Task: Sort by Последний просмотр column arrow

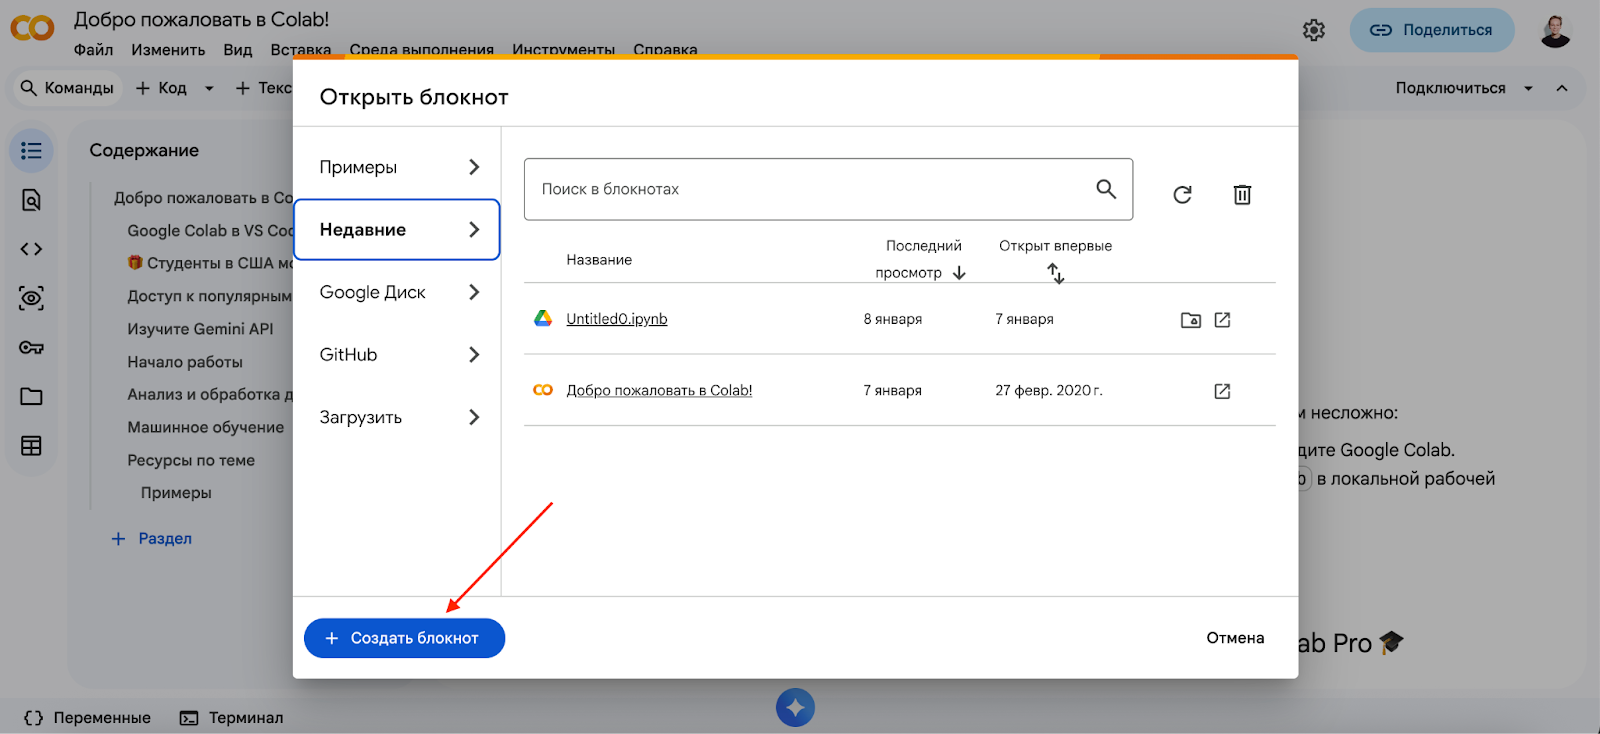Action: click(959, 273)
